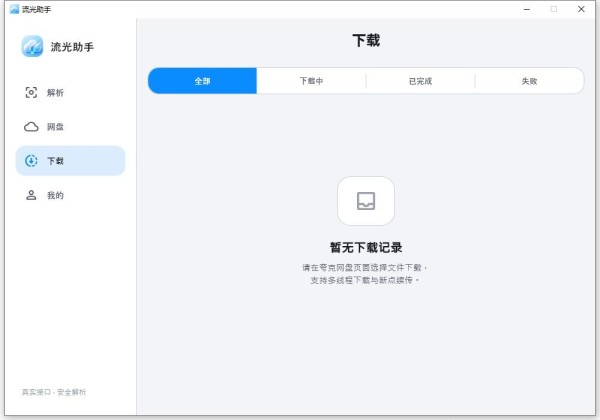The height and width of the screenshot is (420, 600).
Task: Click the title bar app icon
Action: (x=15, y=9)
